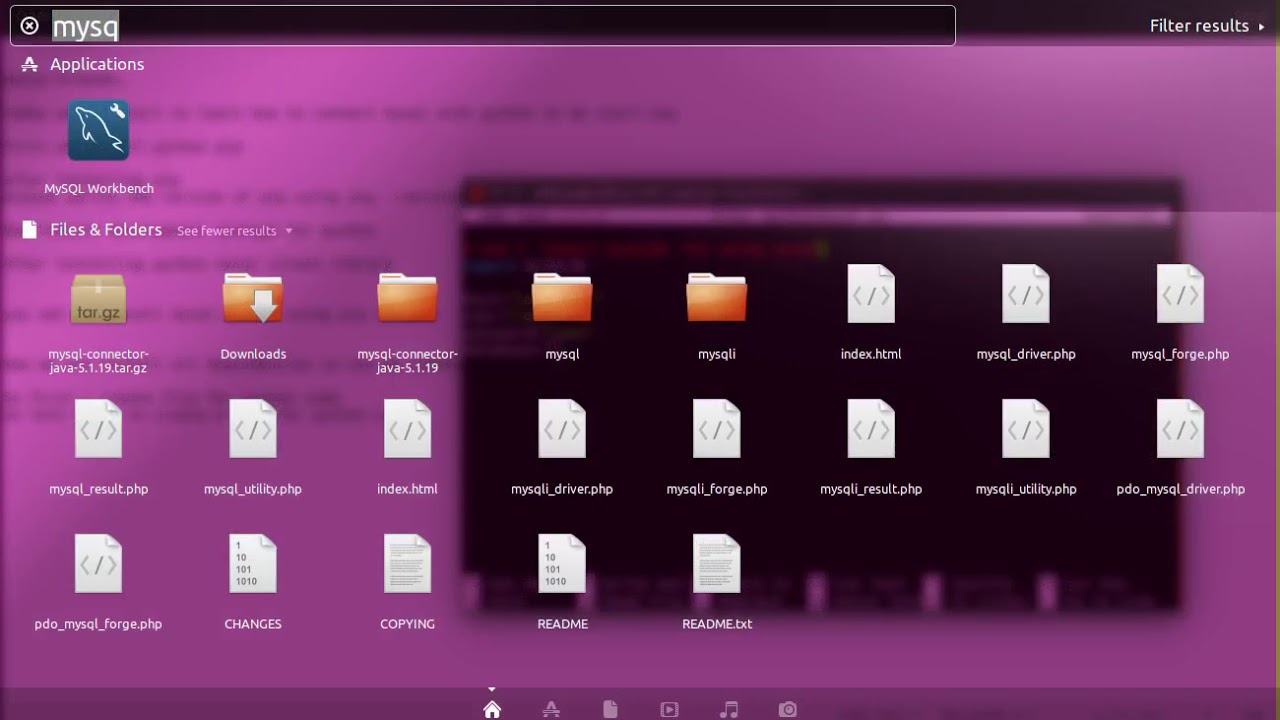This screenshot has height=720, width=1280.
Task: Open the pdo_mysql_driver.php file icon
Action: coord(1180,429)
